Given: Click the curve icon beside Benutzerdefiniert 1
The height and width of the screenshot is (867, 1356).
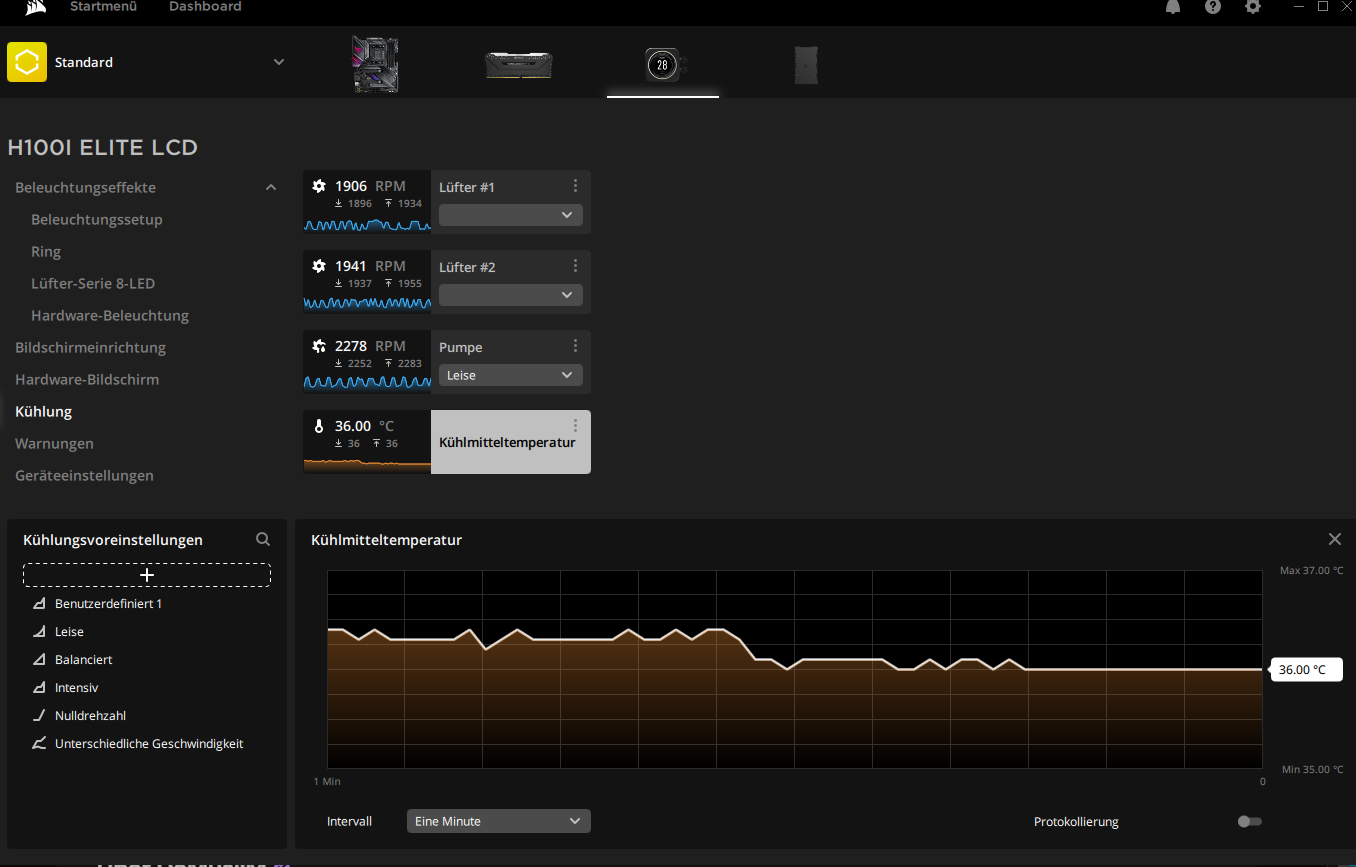Looking at the screenshot, I should [x=39, y=604].
